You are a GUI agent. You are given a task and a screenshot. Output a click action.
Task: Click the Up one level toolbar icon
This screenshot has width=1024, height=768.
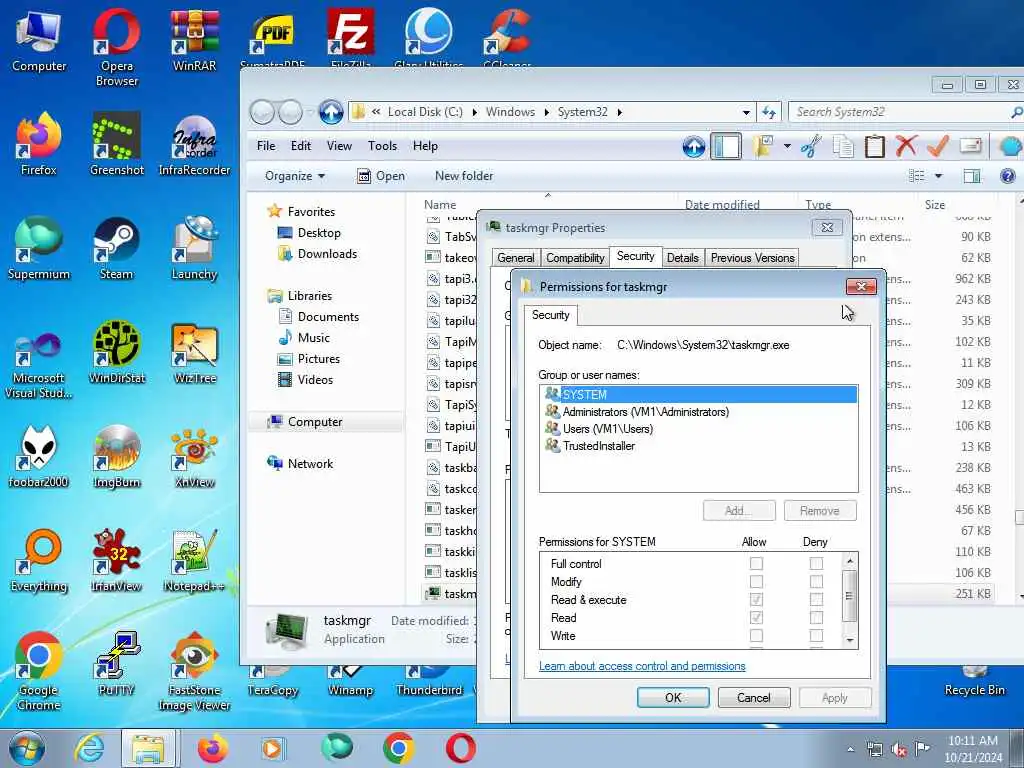tap(694, 146)
